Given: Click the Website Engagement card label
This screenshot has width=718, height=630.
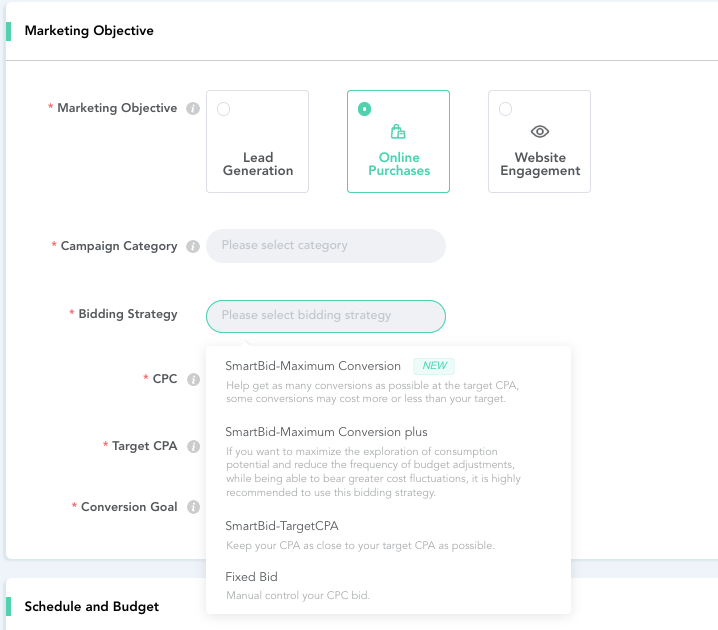Looking at the screenshot, I should [x=540, y=164].
